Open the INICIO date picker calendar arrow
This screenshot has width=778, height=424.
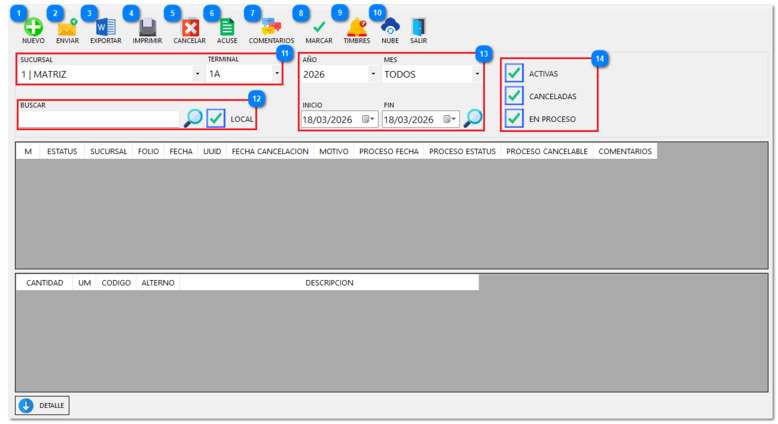pos(369,119)
